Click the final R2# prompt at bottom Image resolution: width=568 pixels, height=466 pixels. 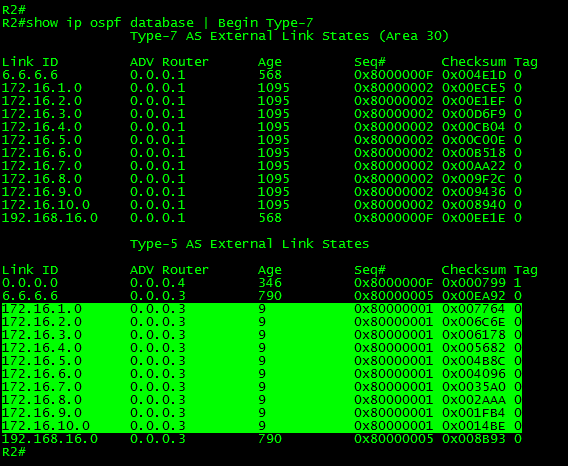[x=14, y=452]
